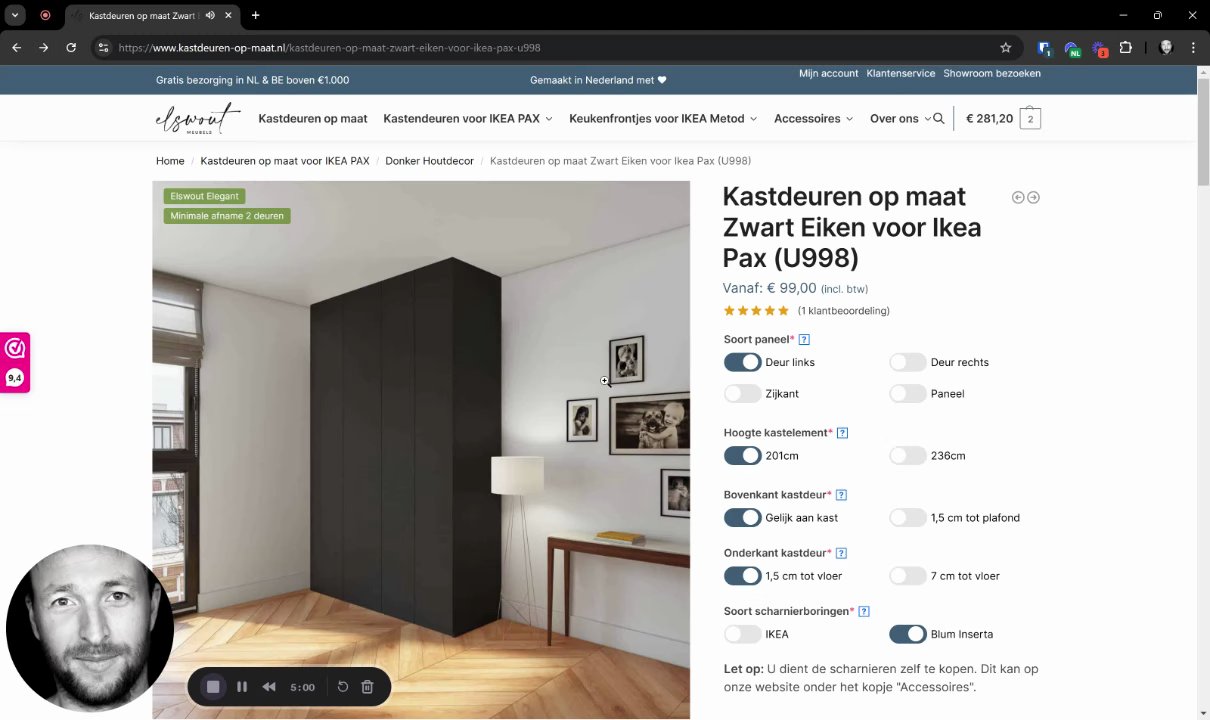Open help icon next to Onderkant kastdeur

pyautogui.click(x=841, y=553)
